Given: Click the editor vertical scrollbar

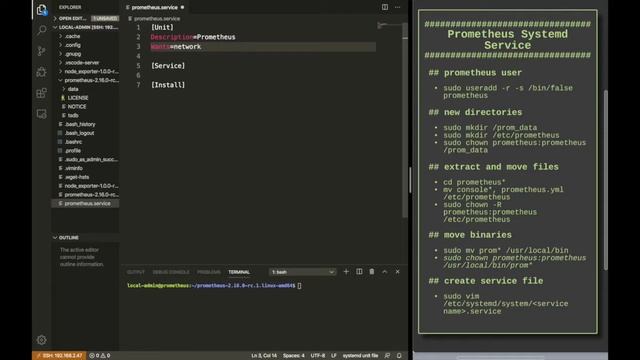Looking at the screenshot, I should [x=405, y=120].
